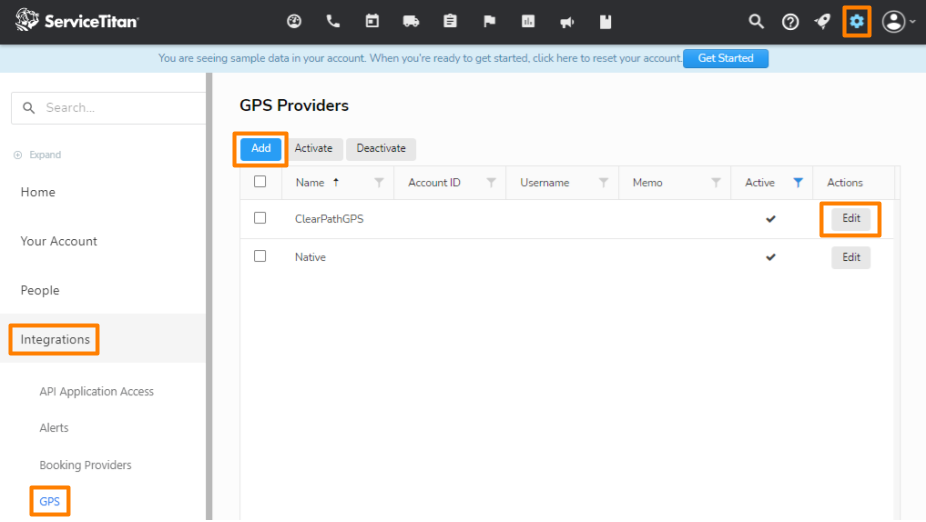The image size is (926, 522).
Task: Edit the Native provider
Action: pos(851,257)
